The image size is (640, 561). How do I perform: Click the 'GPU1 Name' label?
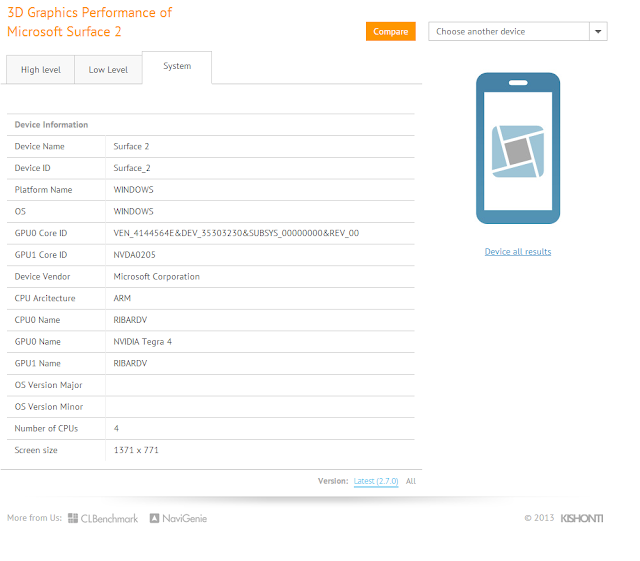[x=38, y=363]
